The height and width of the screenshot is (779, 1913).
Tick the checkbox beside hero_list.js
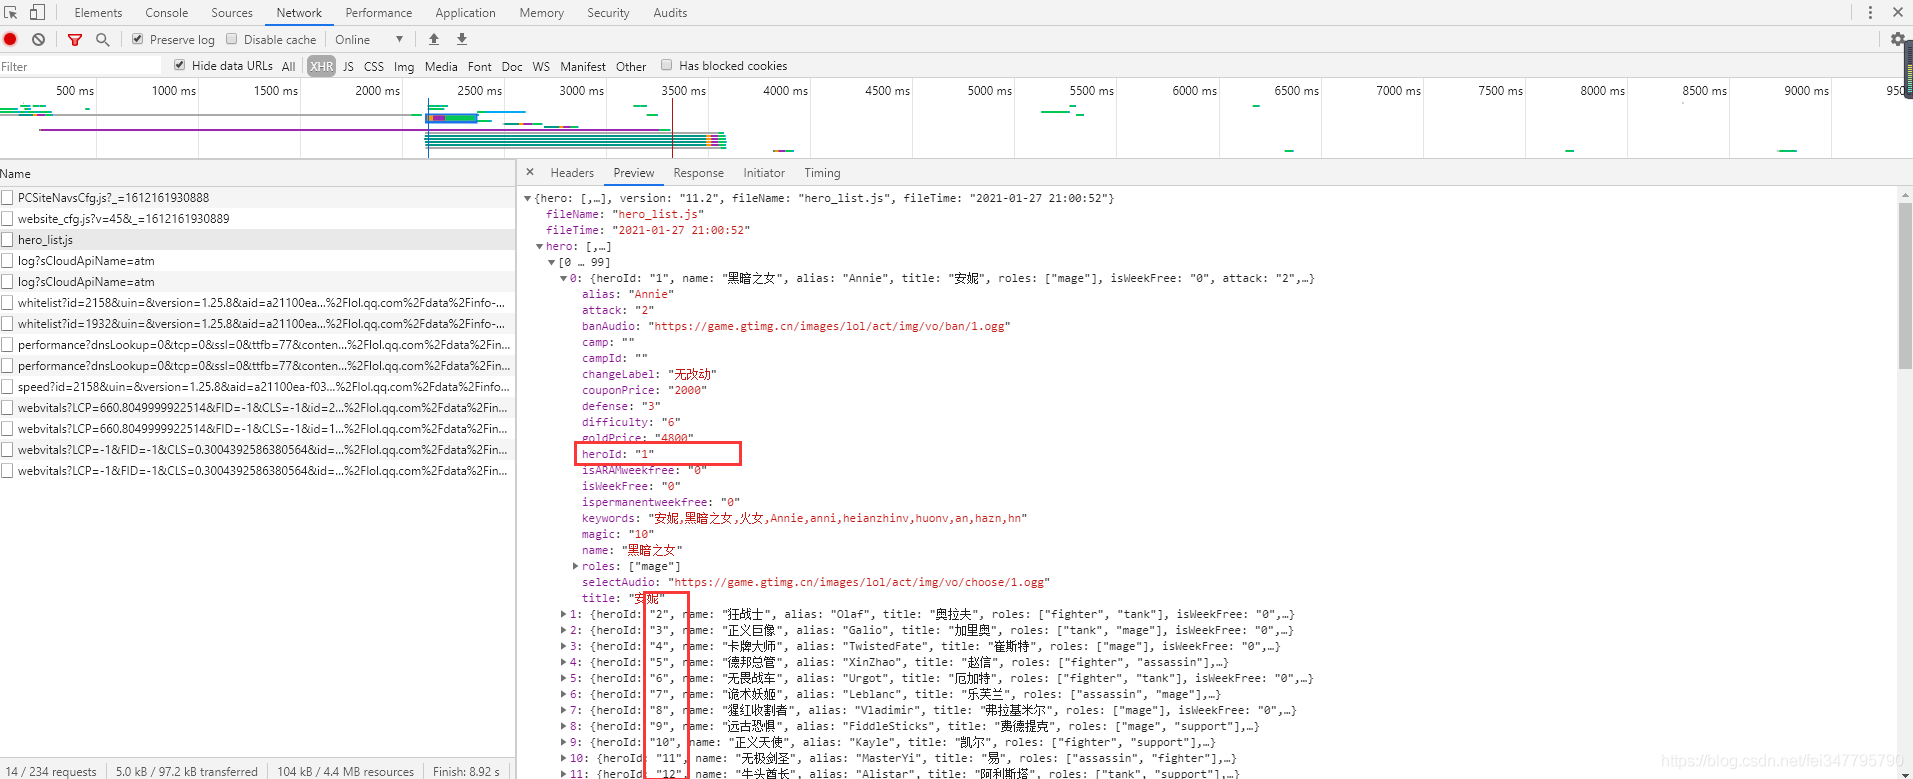point(7,240)
